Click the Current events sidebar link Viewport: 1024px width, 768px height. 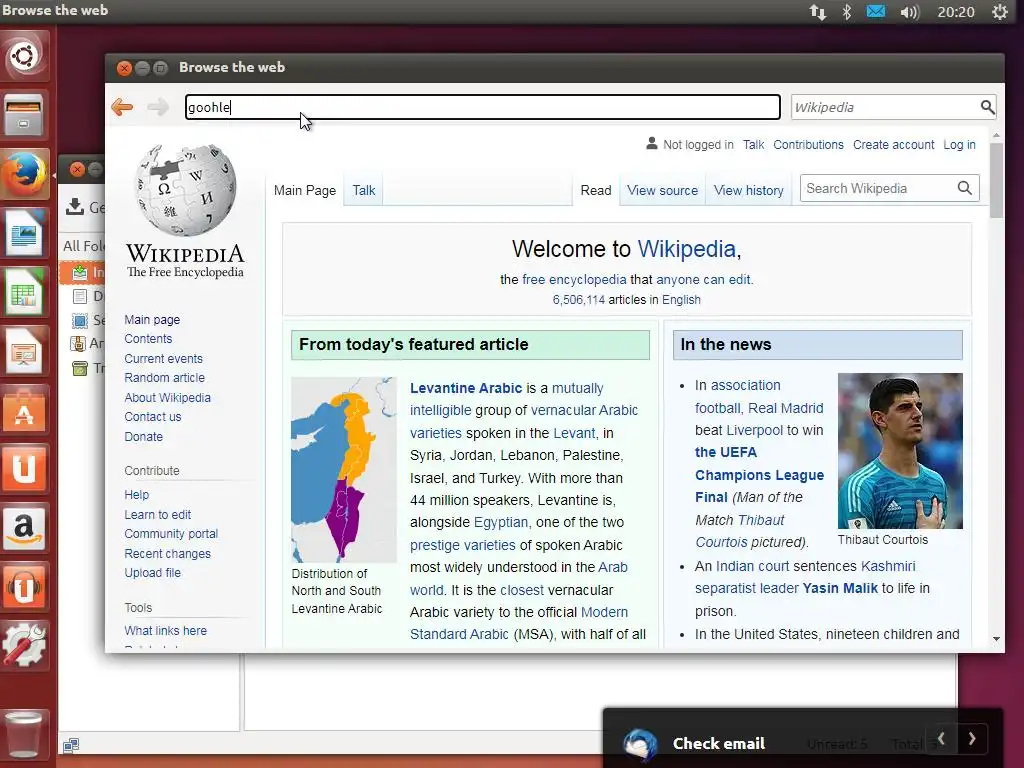coord(163,359)
